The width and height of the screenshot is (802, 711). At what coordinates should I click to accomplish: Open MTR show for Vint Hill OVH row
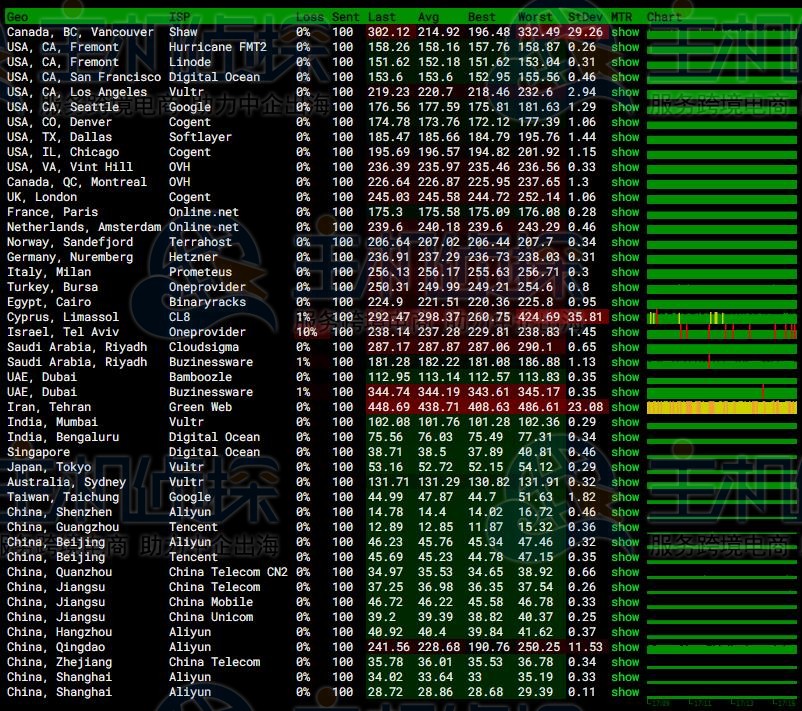[x=625, y=167]
